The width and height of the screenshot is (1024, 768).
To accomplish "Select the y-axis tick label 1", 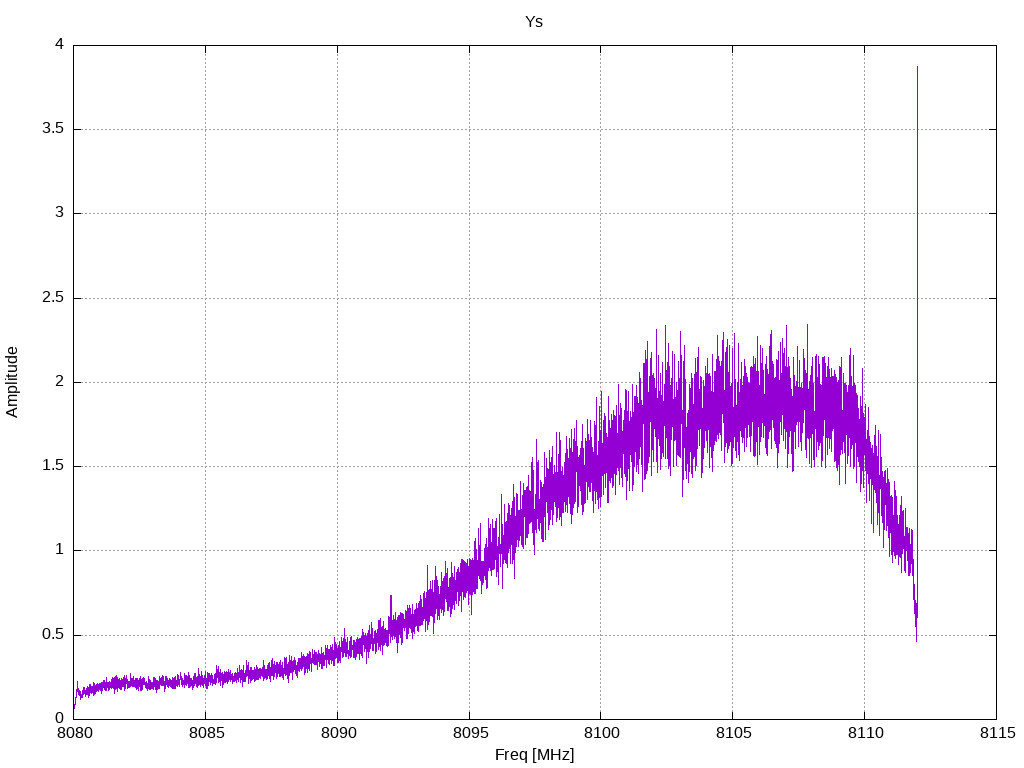I will pos(59,550).
